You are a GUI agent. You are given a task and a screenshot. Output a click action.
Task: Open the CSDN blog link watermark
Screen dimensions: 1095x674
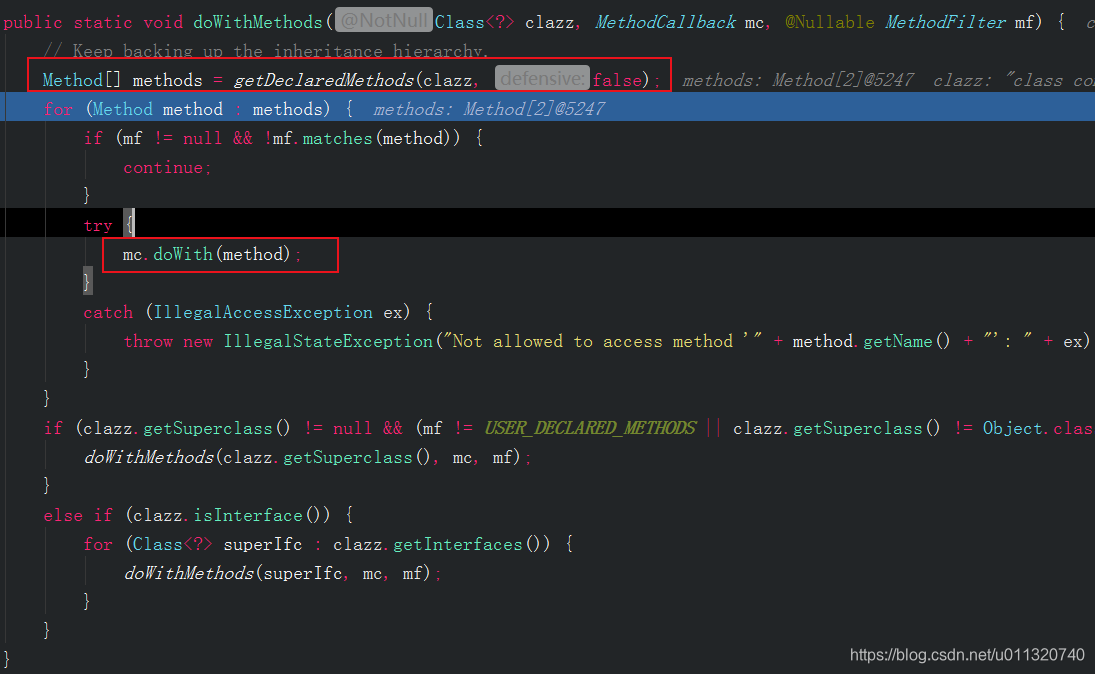tap(966, 654)
